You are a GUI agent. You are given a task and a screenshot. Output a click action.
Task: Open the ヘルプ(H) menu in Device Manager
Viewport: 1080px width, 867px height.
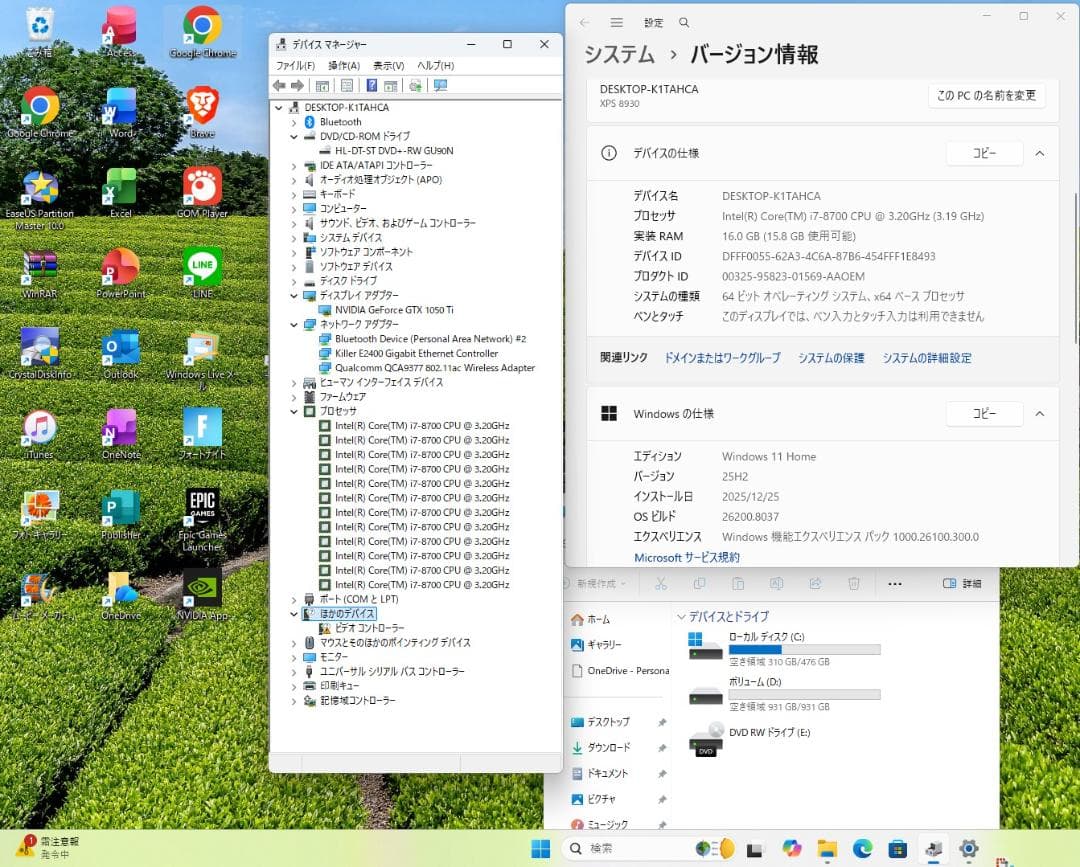point(436,65)
